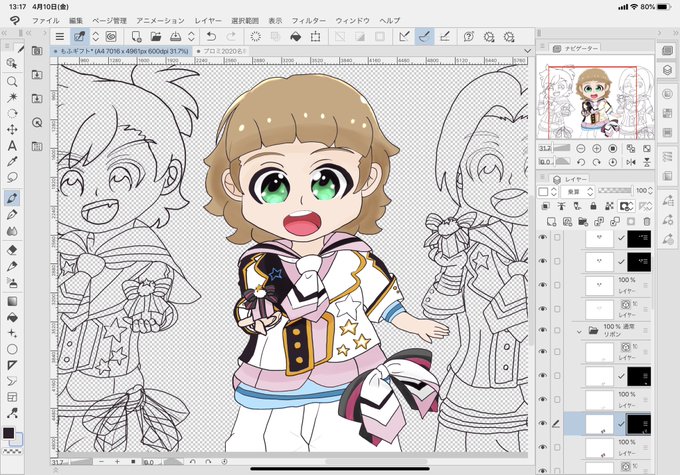The image size is (680, 475).
Task: Toggle Lock layer in the Layer panel
Action: (593, 206)
